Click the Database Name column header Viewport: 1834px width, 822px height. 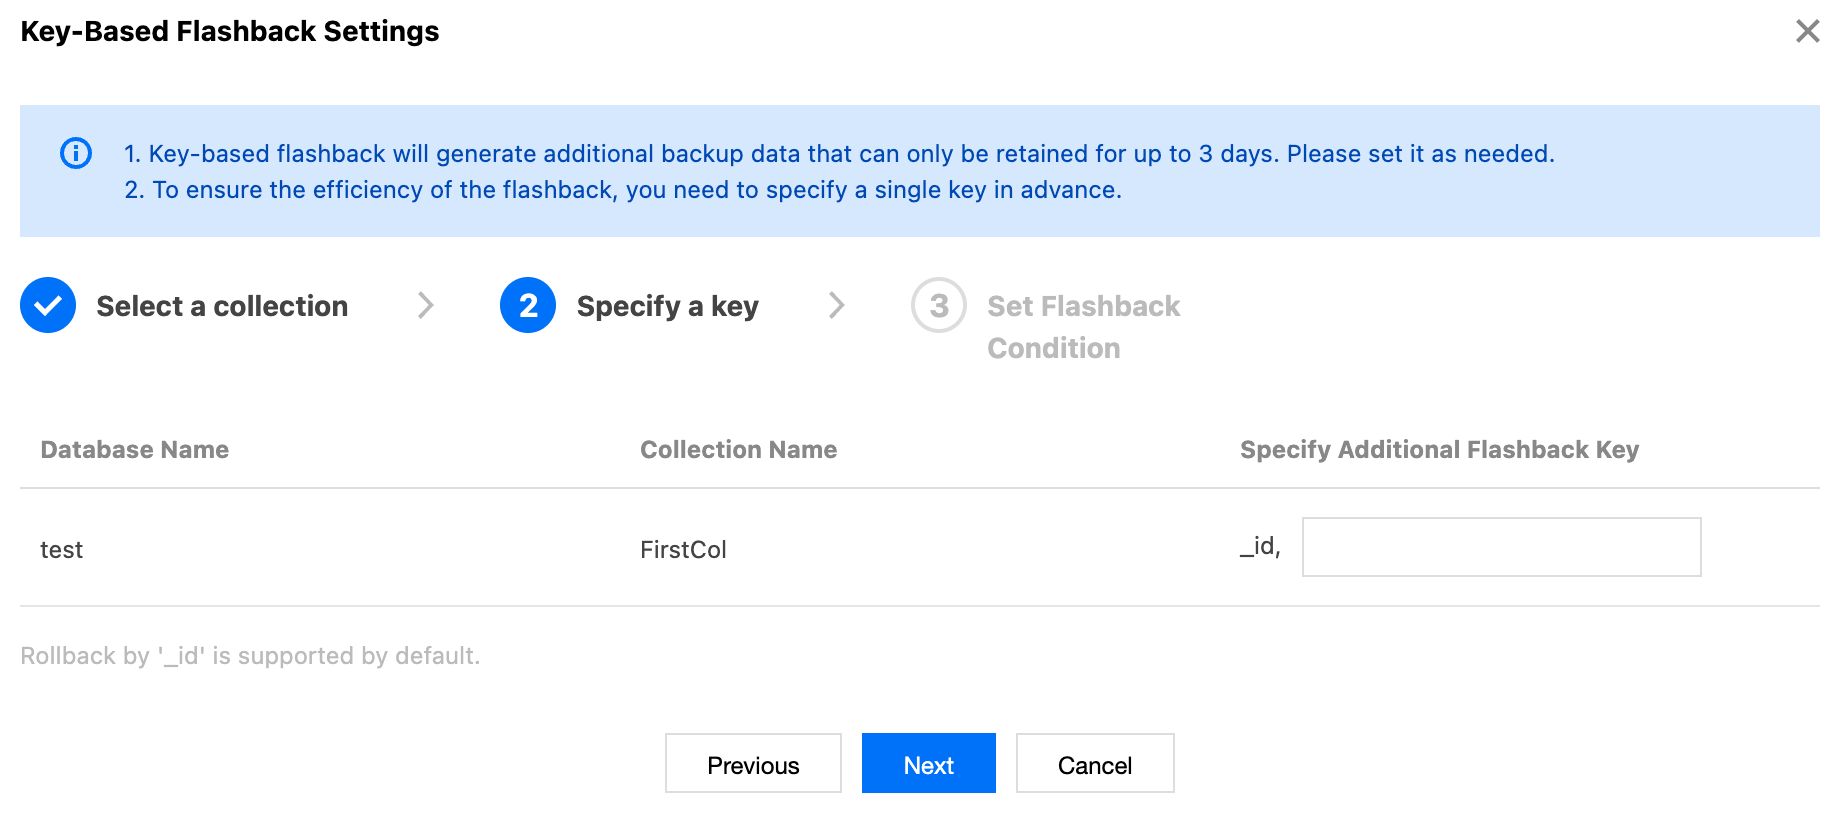tap(135, 450)
